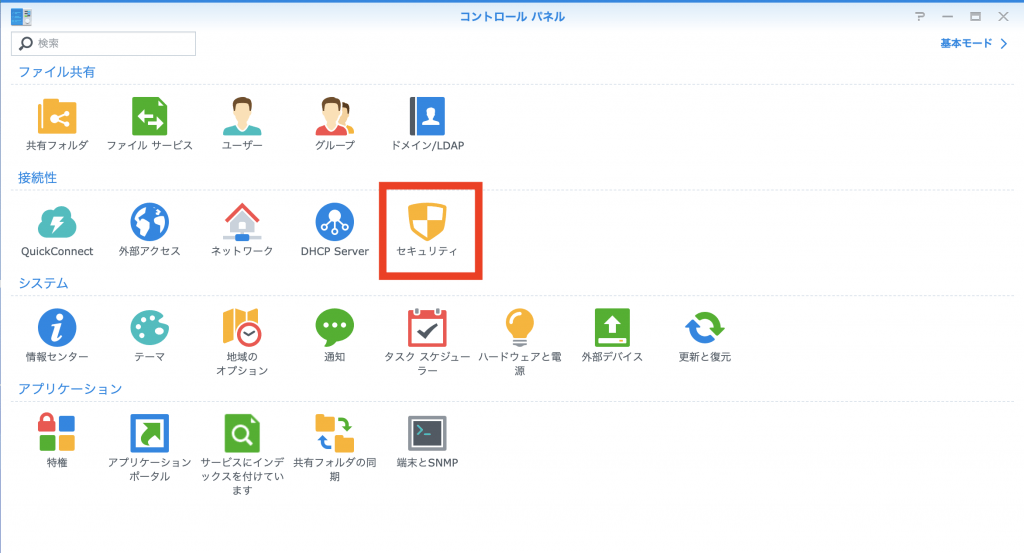Image resolution: width=1024 pixels, height=553 pixels.
Task: Open 更新と復元 update and restore
Action: [x=704, y=328]
